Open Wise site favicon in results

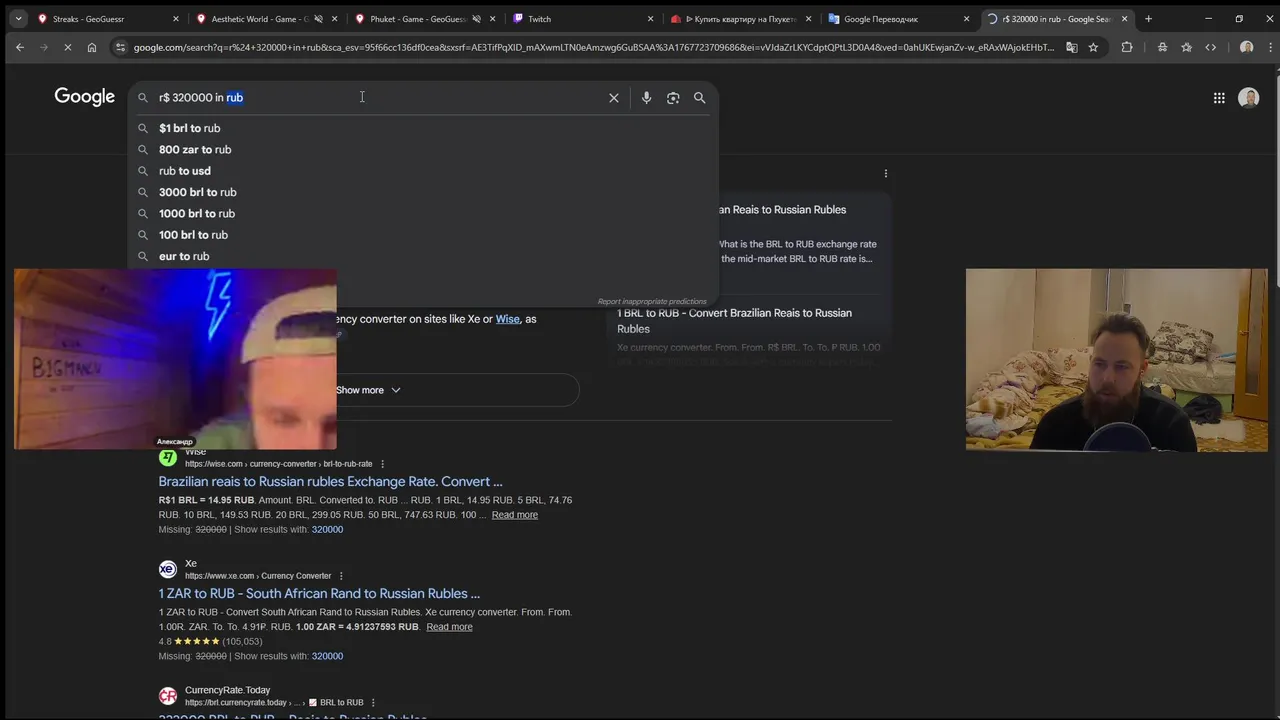tap(168, 457)
